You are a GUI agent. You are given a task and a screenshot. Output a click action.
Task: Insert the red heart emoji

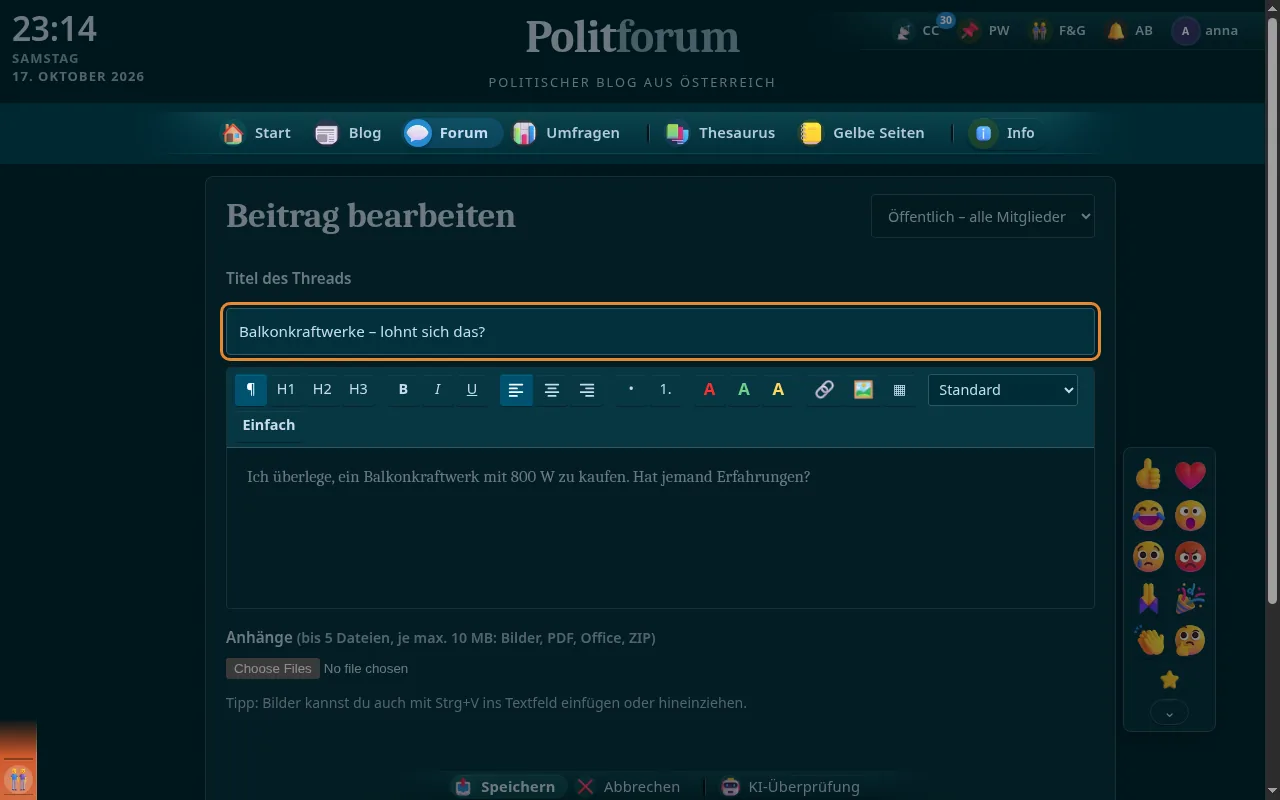[1190, 474]
